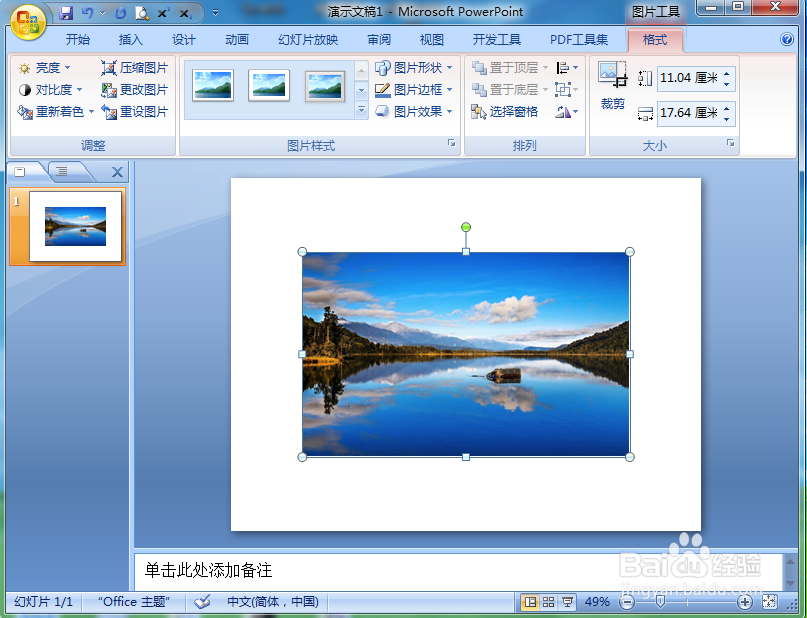Screen dimensions: 807x618
Task: Expand the full picture styles gallery
Action: [361, 110]
